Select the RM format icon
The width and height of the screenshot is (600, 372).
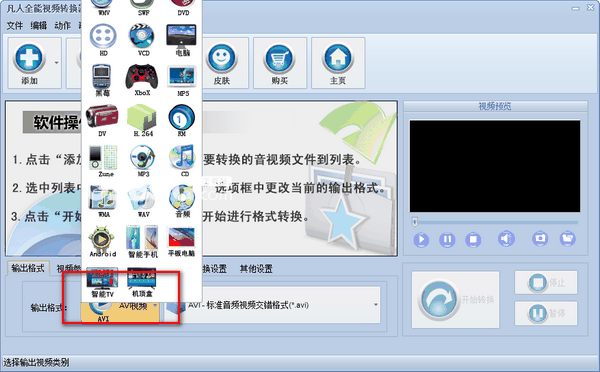click(x=182, y=119)
